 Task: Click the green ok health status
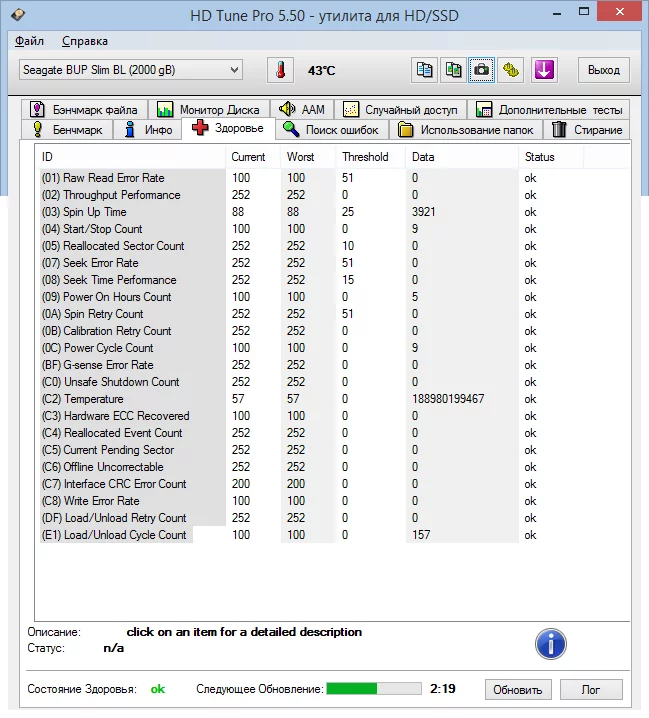coord(158,689)
